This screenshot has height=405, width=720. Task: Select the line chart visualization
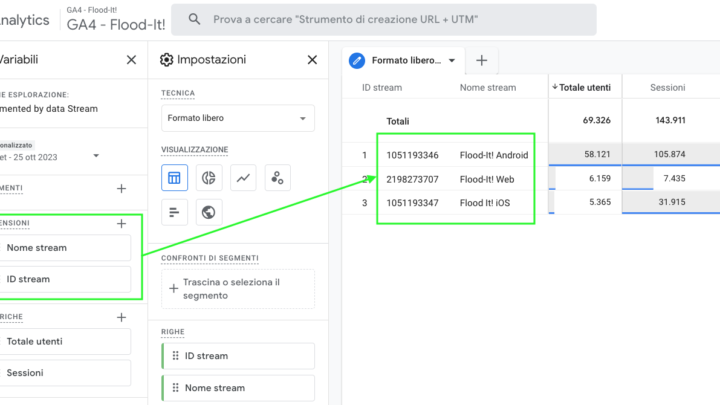243,178
